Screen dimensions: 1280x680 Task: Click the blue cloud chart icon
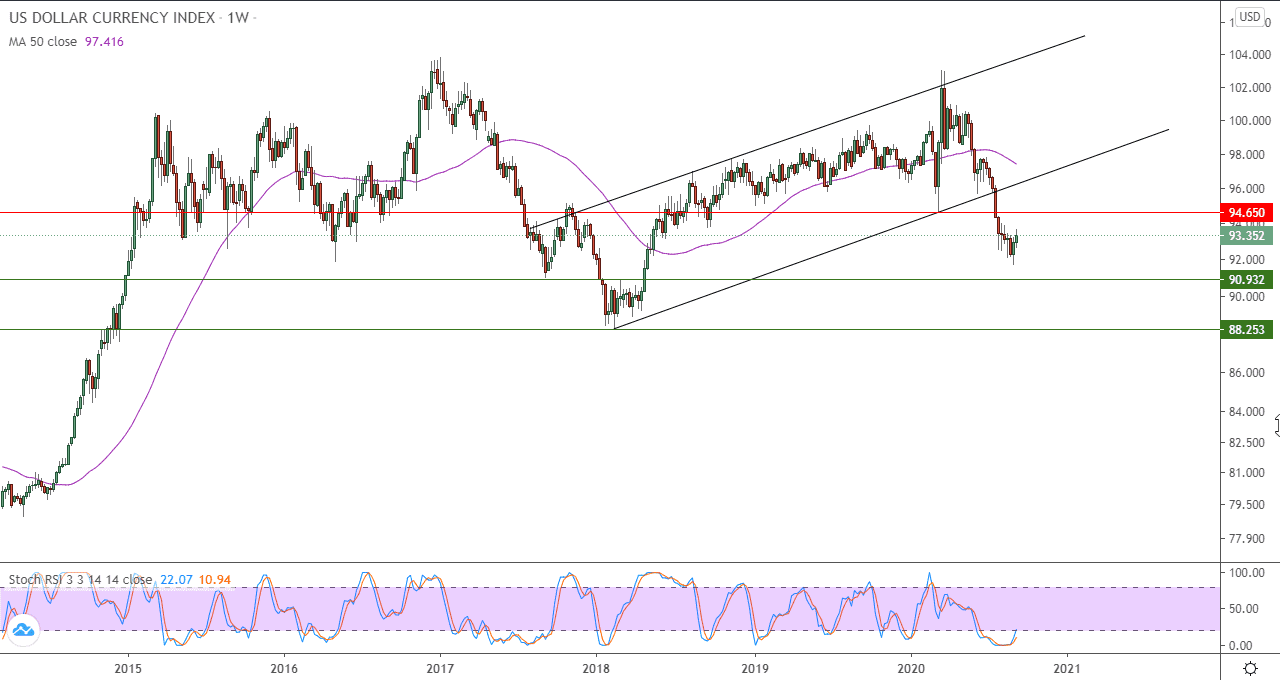[x=24, y=629]
